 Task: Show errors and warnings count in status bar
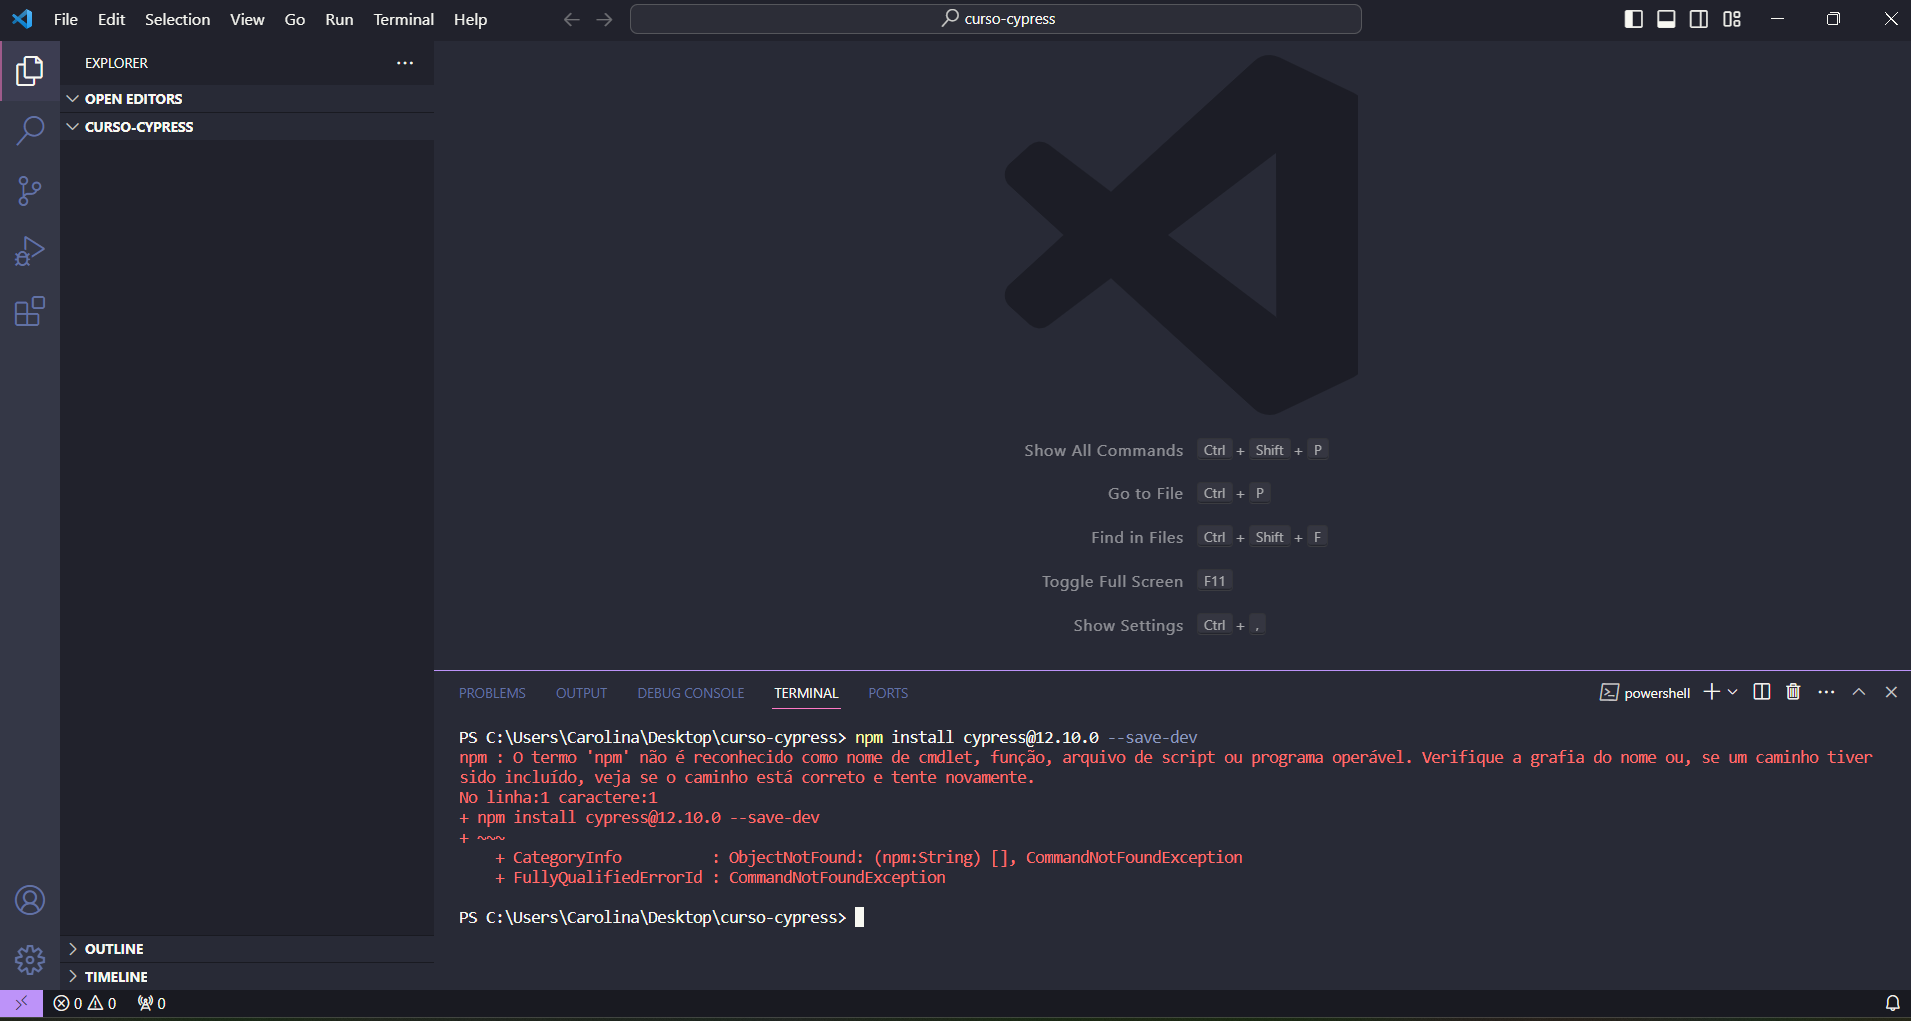click(85, 1003)
